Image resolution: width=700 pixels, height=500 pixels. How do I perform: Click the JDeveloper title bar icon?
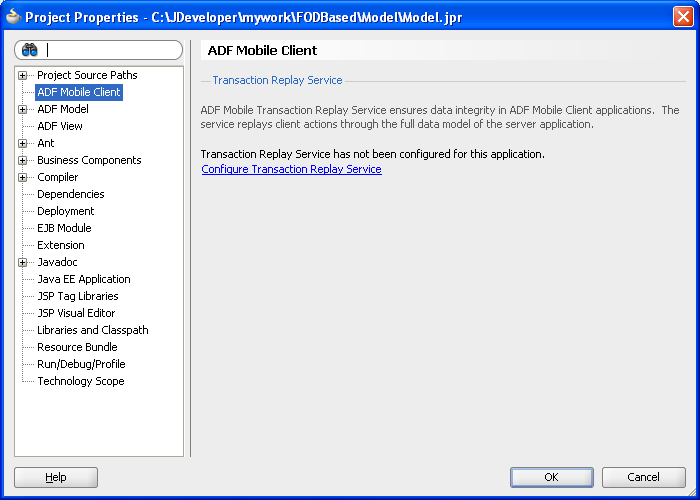point(13,16)
